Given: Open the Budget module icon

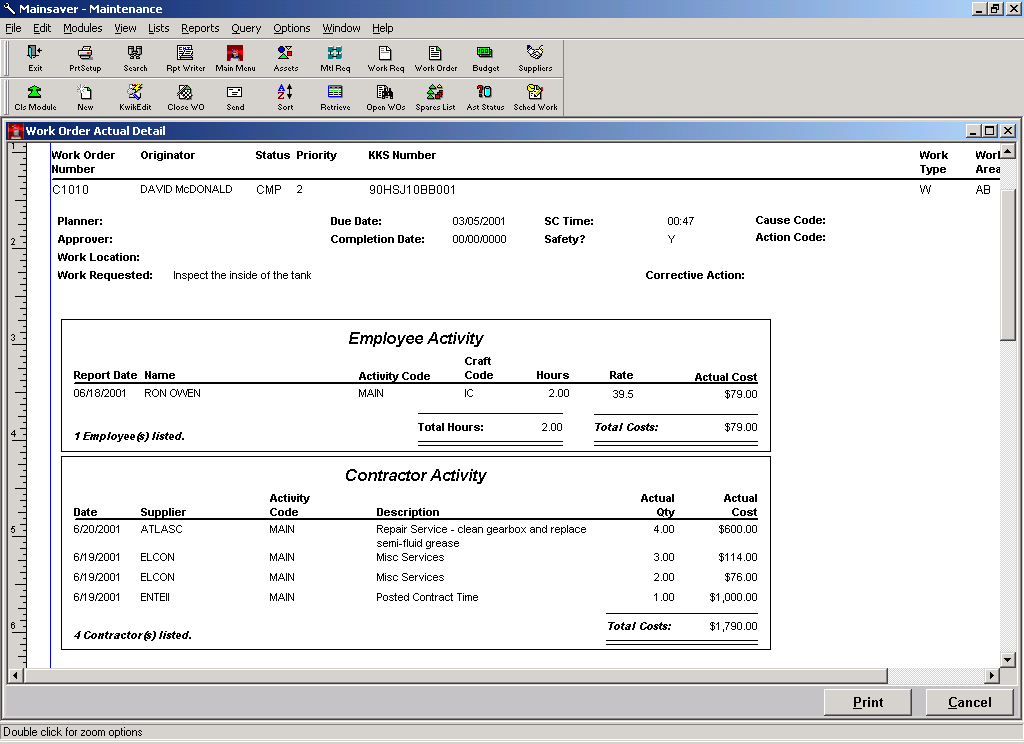Looking at the screenshot, I should [485, 58].
